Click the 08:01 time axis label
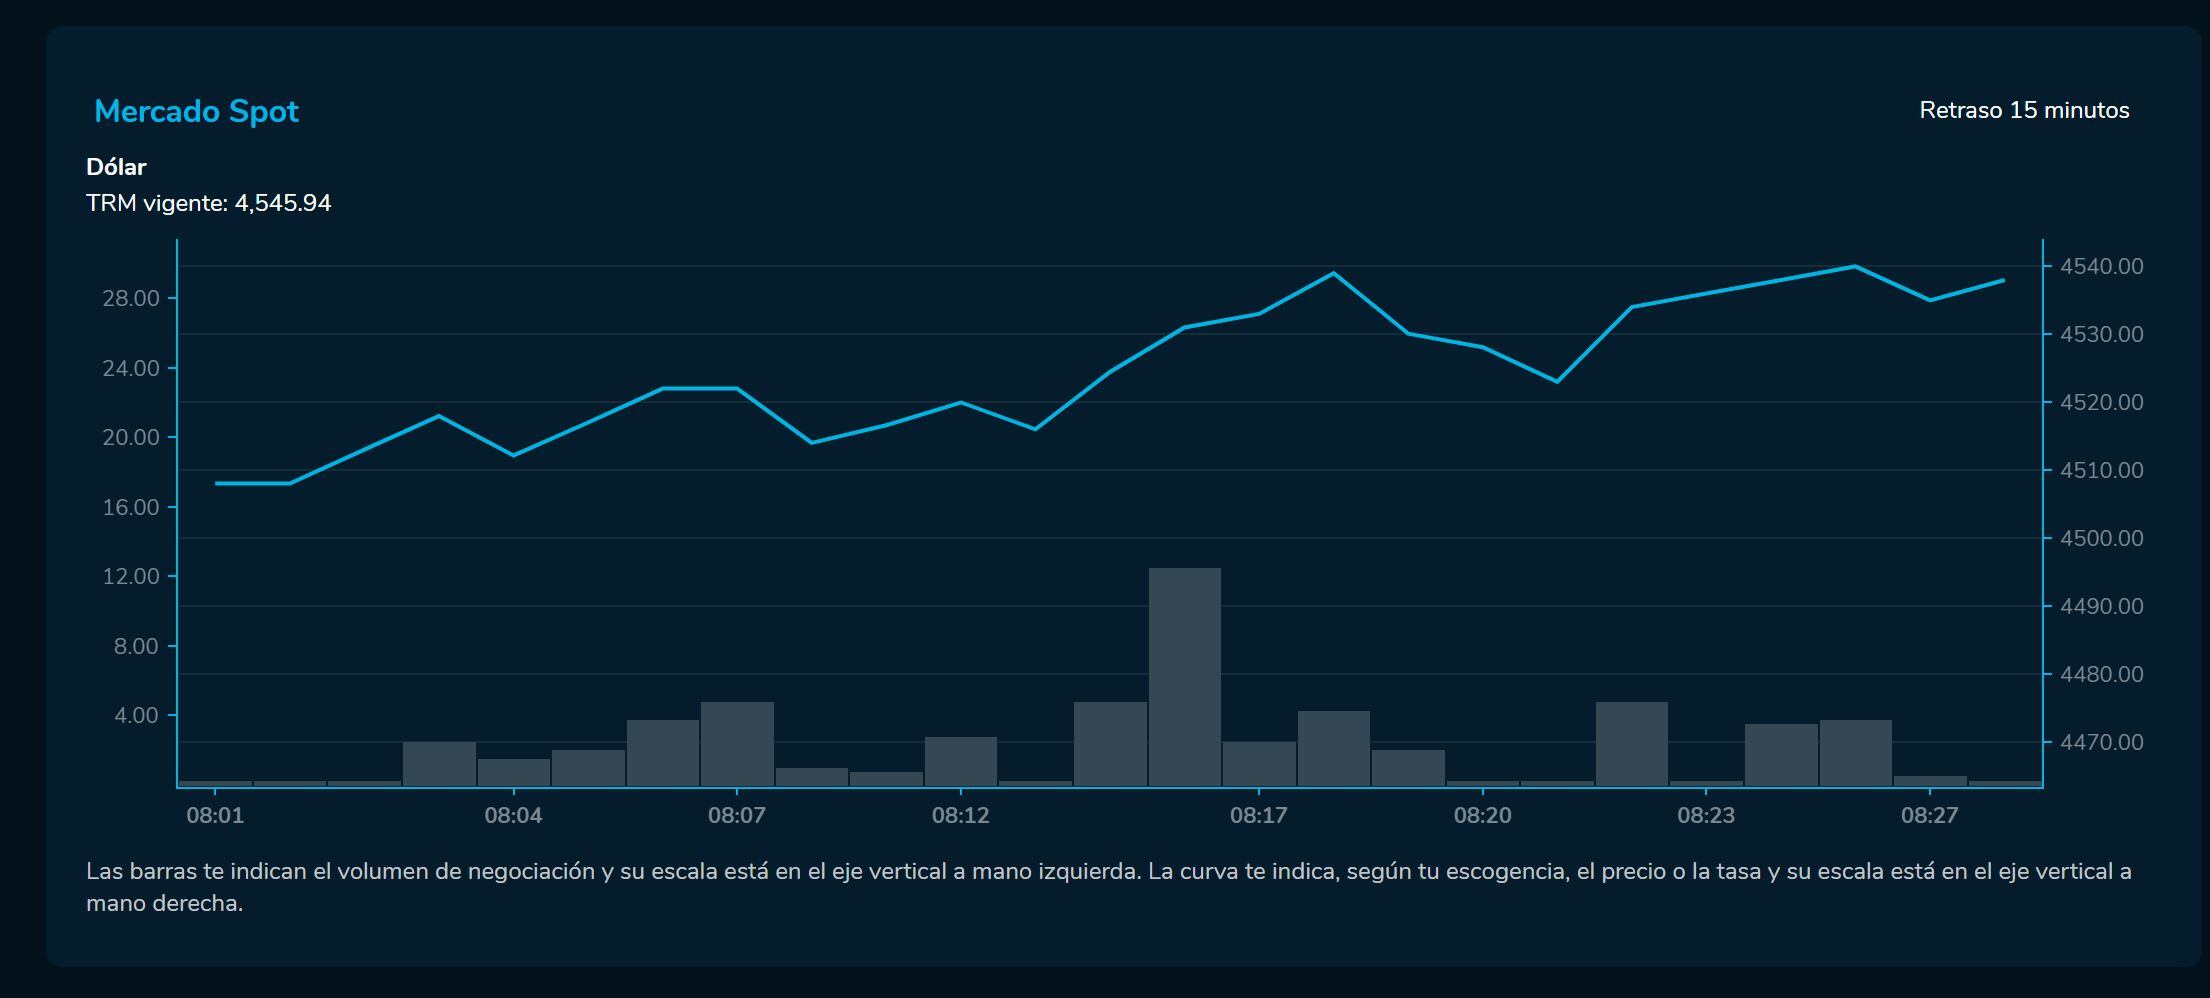The image size is (2210, 998). tap(215, 815)
